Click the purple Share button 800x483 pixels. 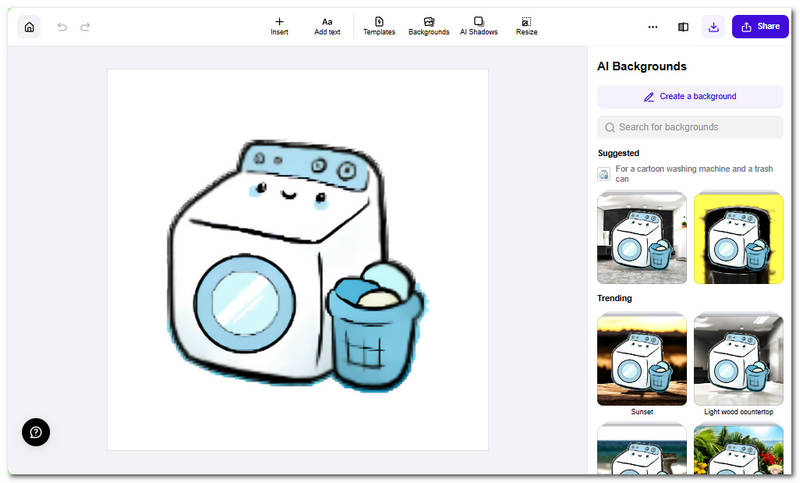760,27
